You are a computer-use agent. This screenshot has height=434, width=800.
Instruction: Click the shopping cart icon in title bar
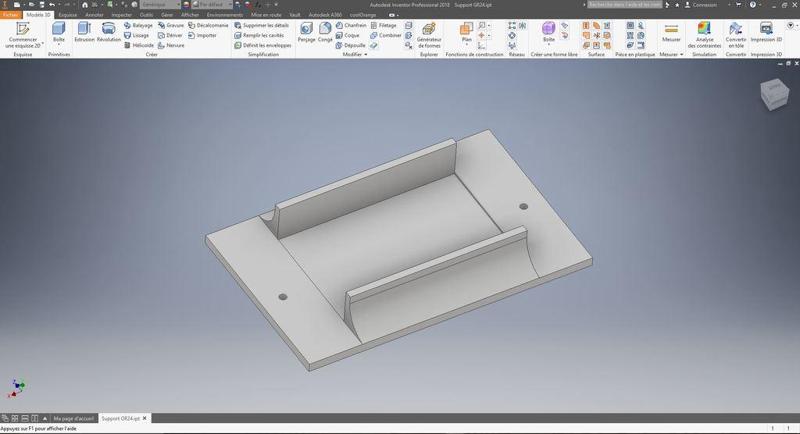pos(738,5)
